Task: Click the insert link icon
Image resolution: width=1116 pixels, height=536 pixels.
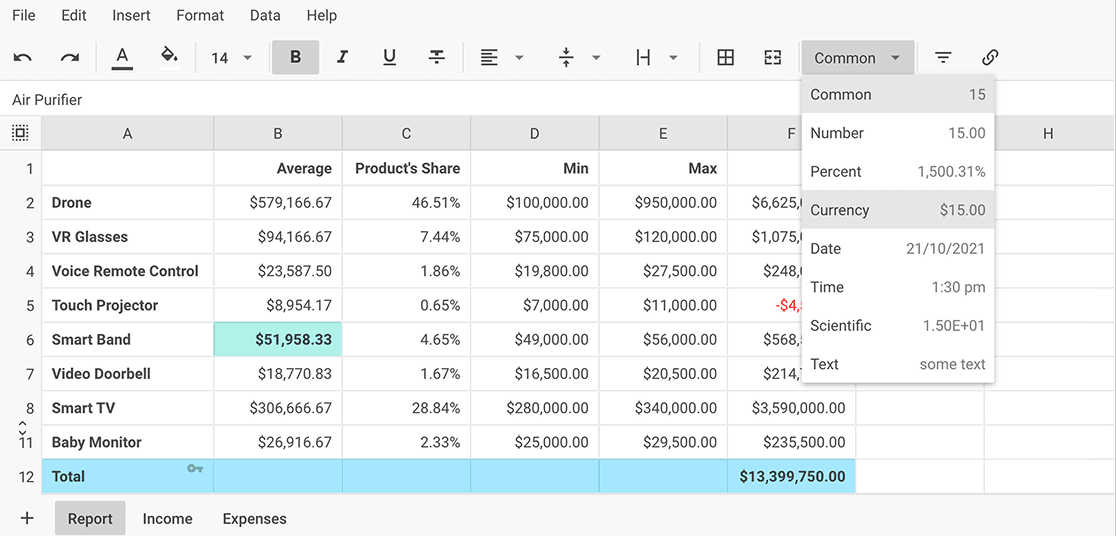Action: (x=991, y=58)
